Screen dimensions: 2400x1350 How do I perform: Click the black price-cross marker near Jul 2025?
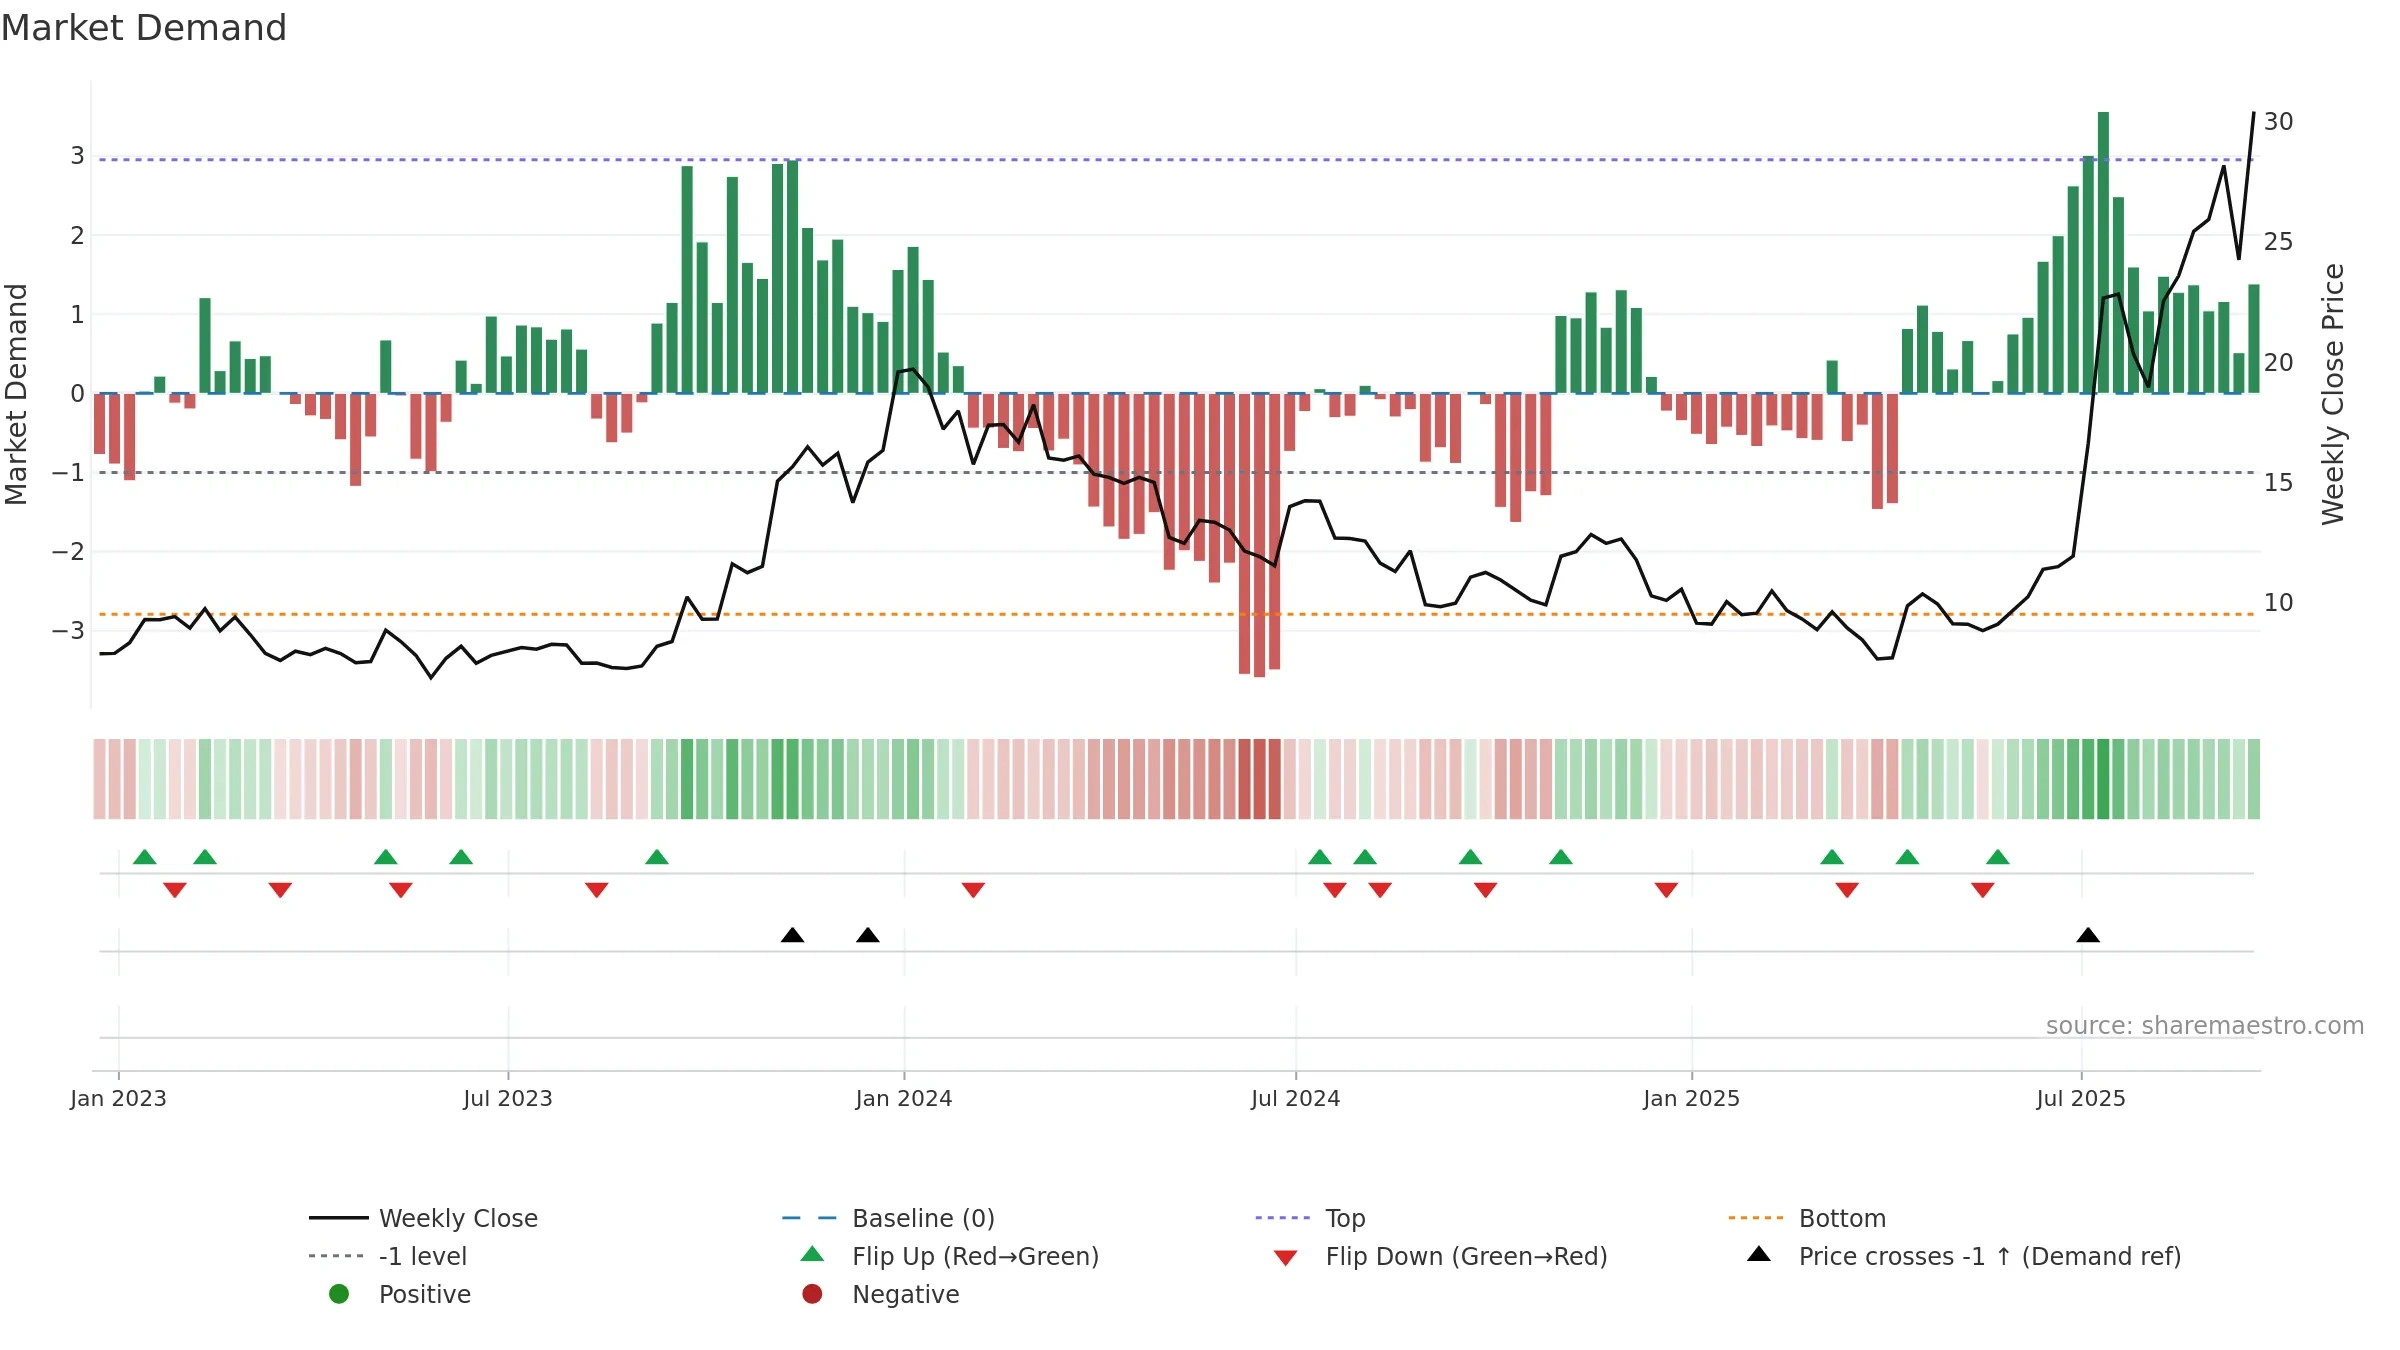[2088, 935]
